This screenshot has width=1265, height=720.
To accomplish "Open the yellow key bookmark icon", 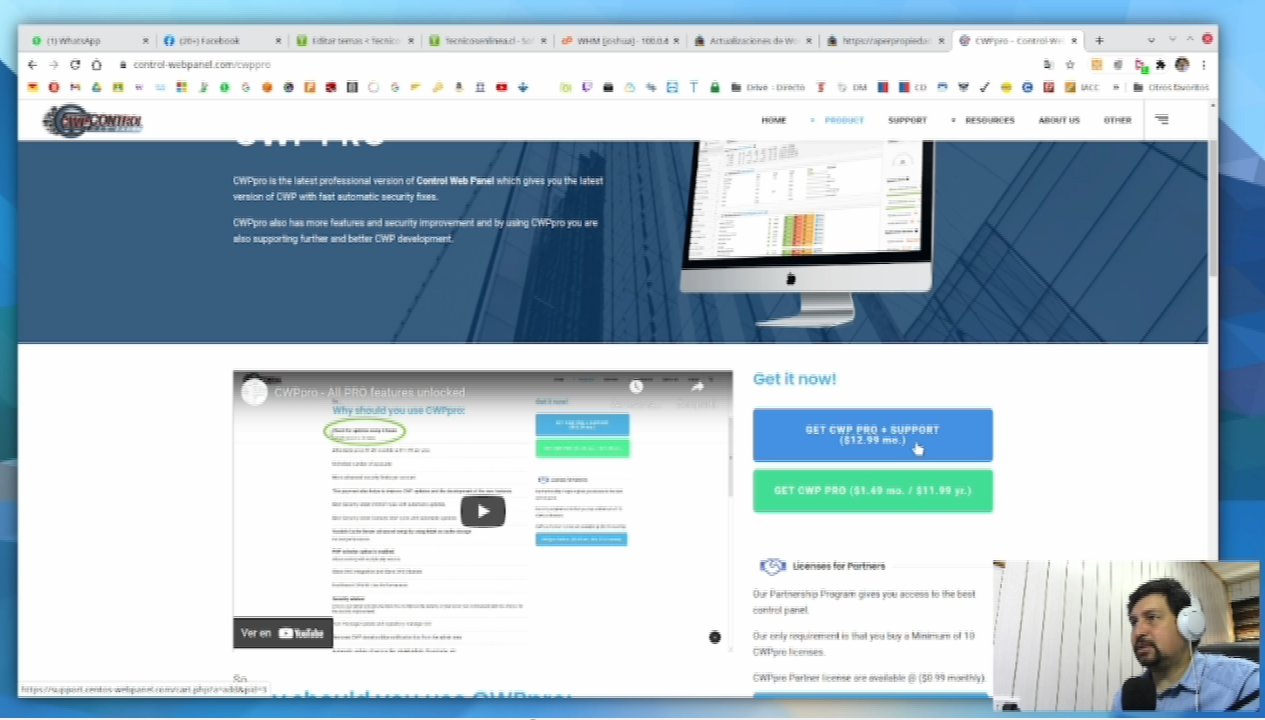I will [437, 87].
